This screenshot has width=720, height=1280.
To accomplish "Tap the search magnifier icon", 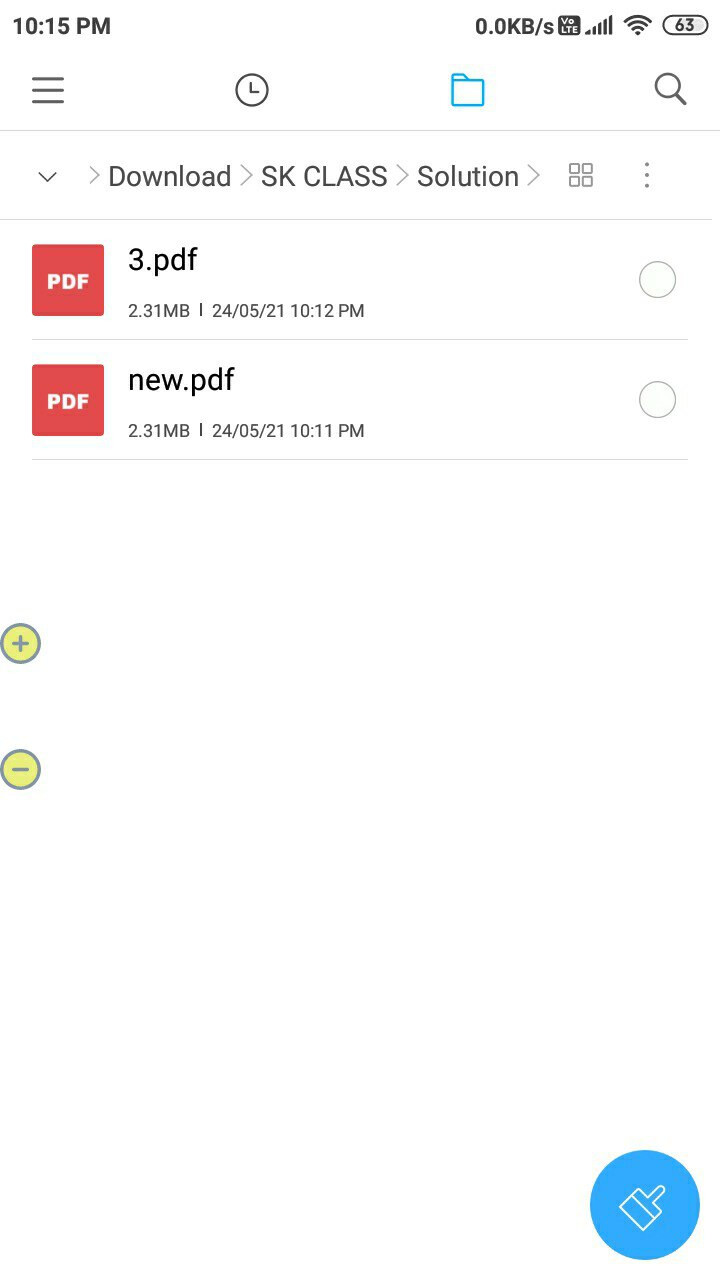I will [670, 90].
